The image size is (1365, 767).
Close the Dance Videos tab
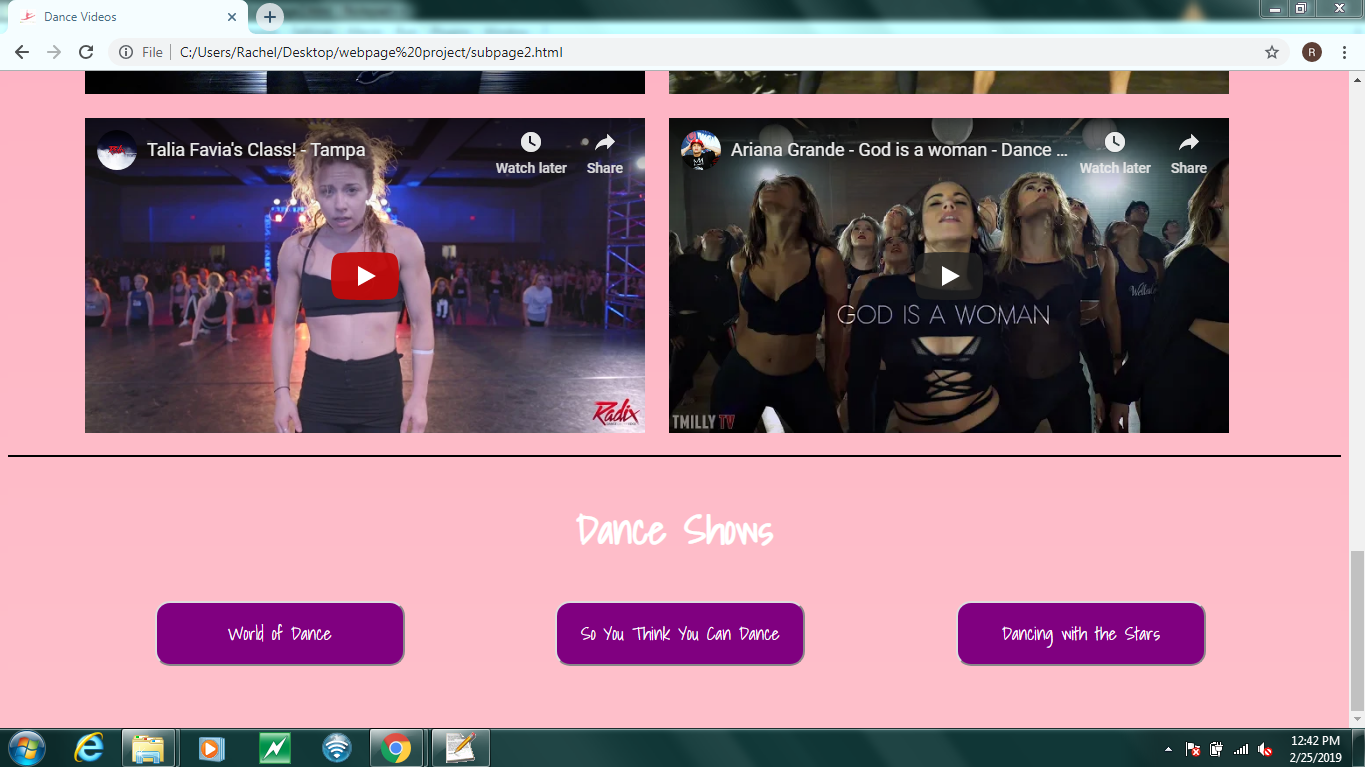(x=232, y=17)
